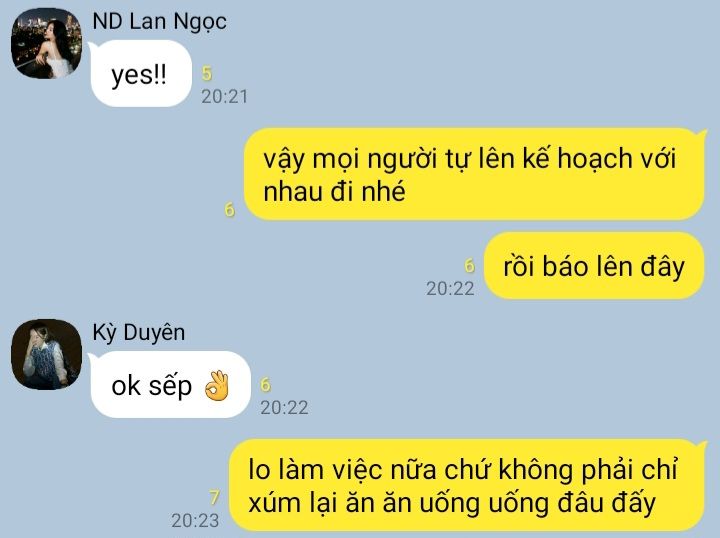The height and width of the screenshot is (538, 720).
Task: Tap read count 7 beside last message
Action: click(214, 497)
